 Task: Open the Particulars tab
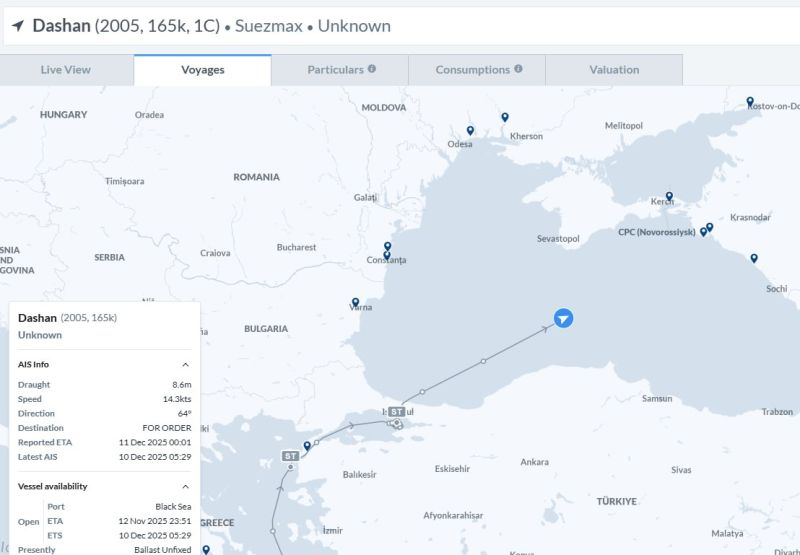tap(335, 70)
